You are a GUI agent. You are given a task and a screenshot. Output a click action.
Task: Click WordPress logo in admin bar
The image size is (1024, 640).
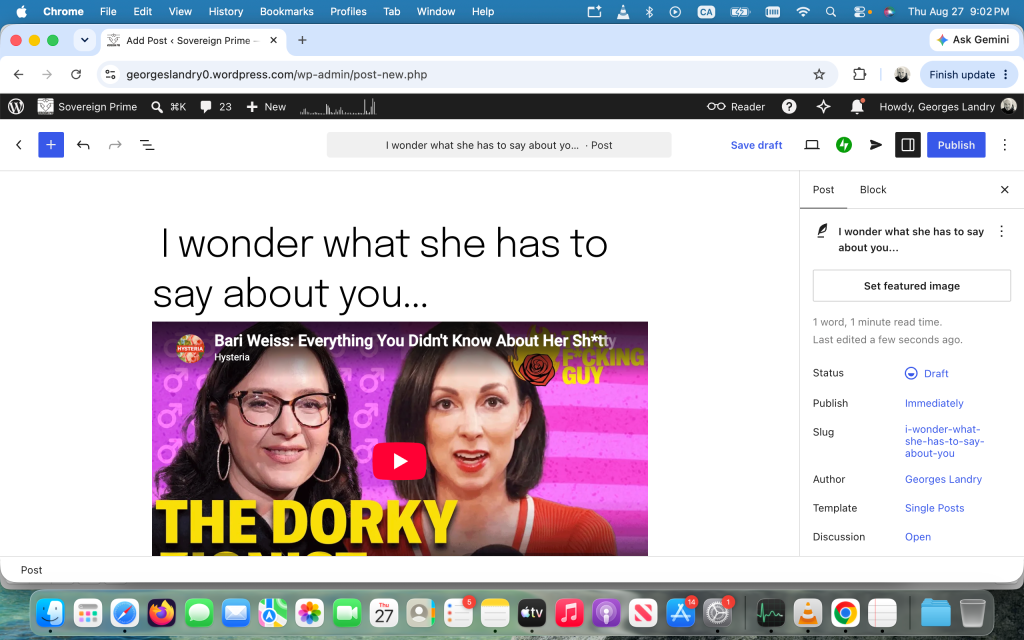point(16,106)
